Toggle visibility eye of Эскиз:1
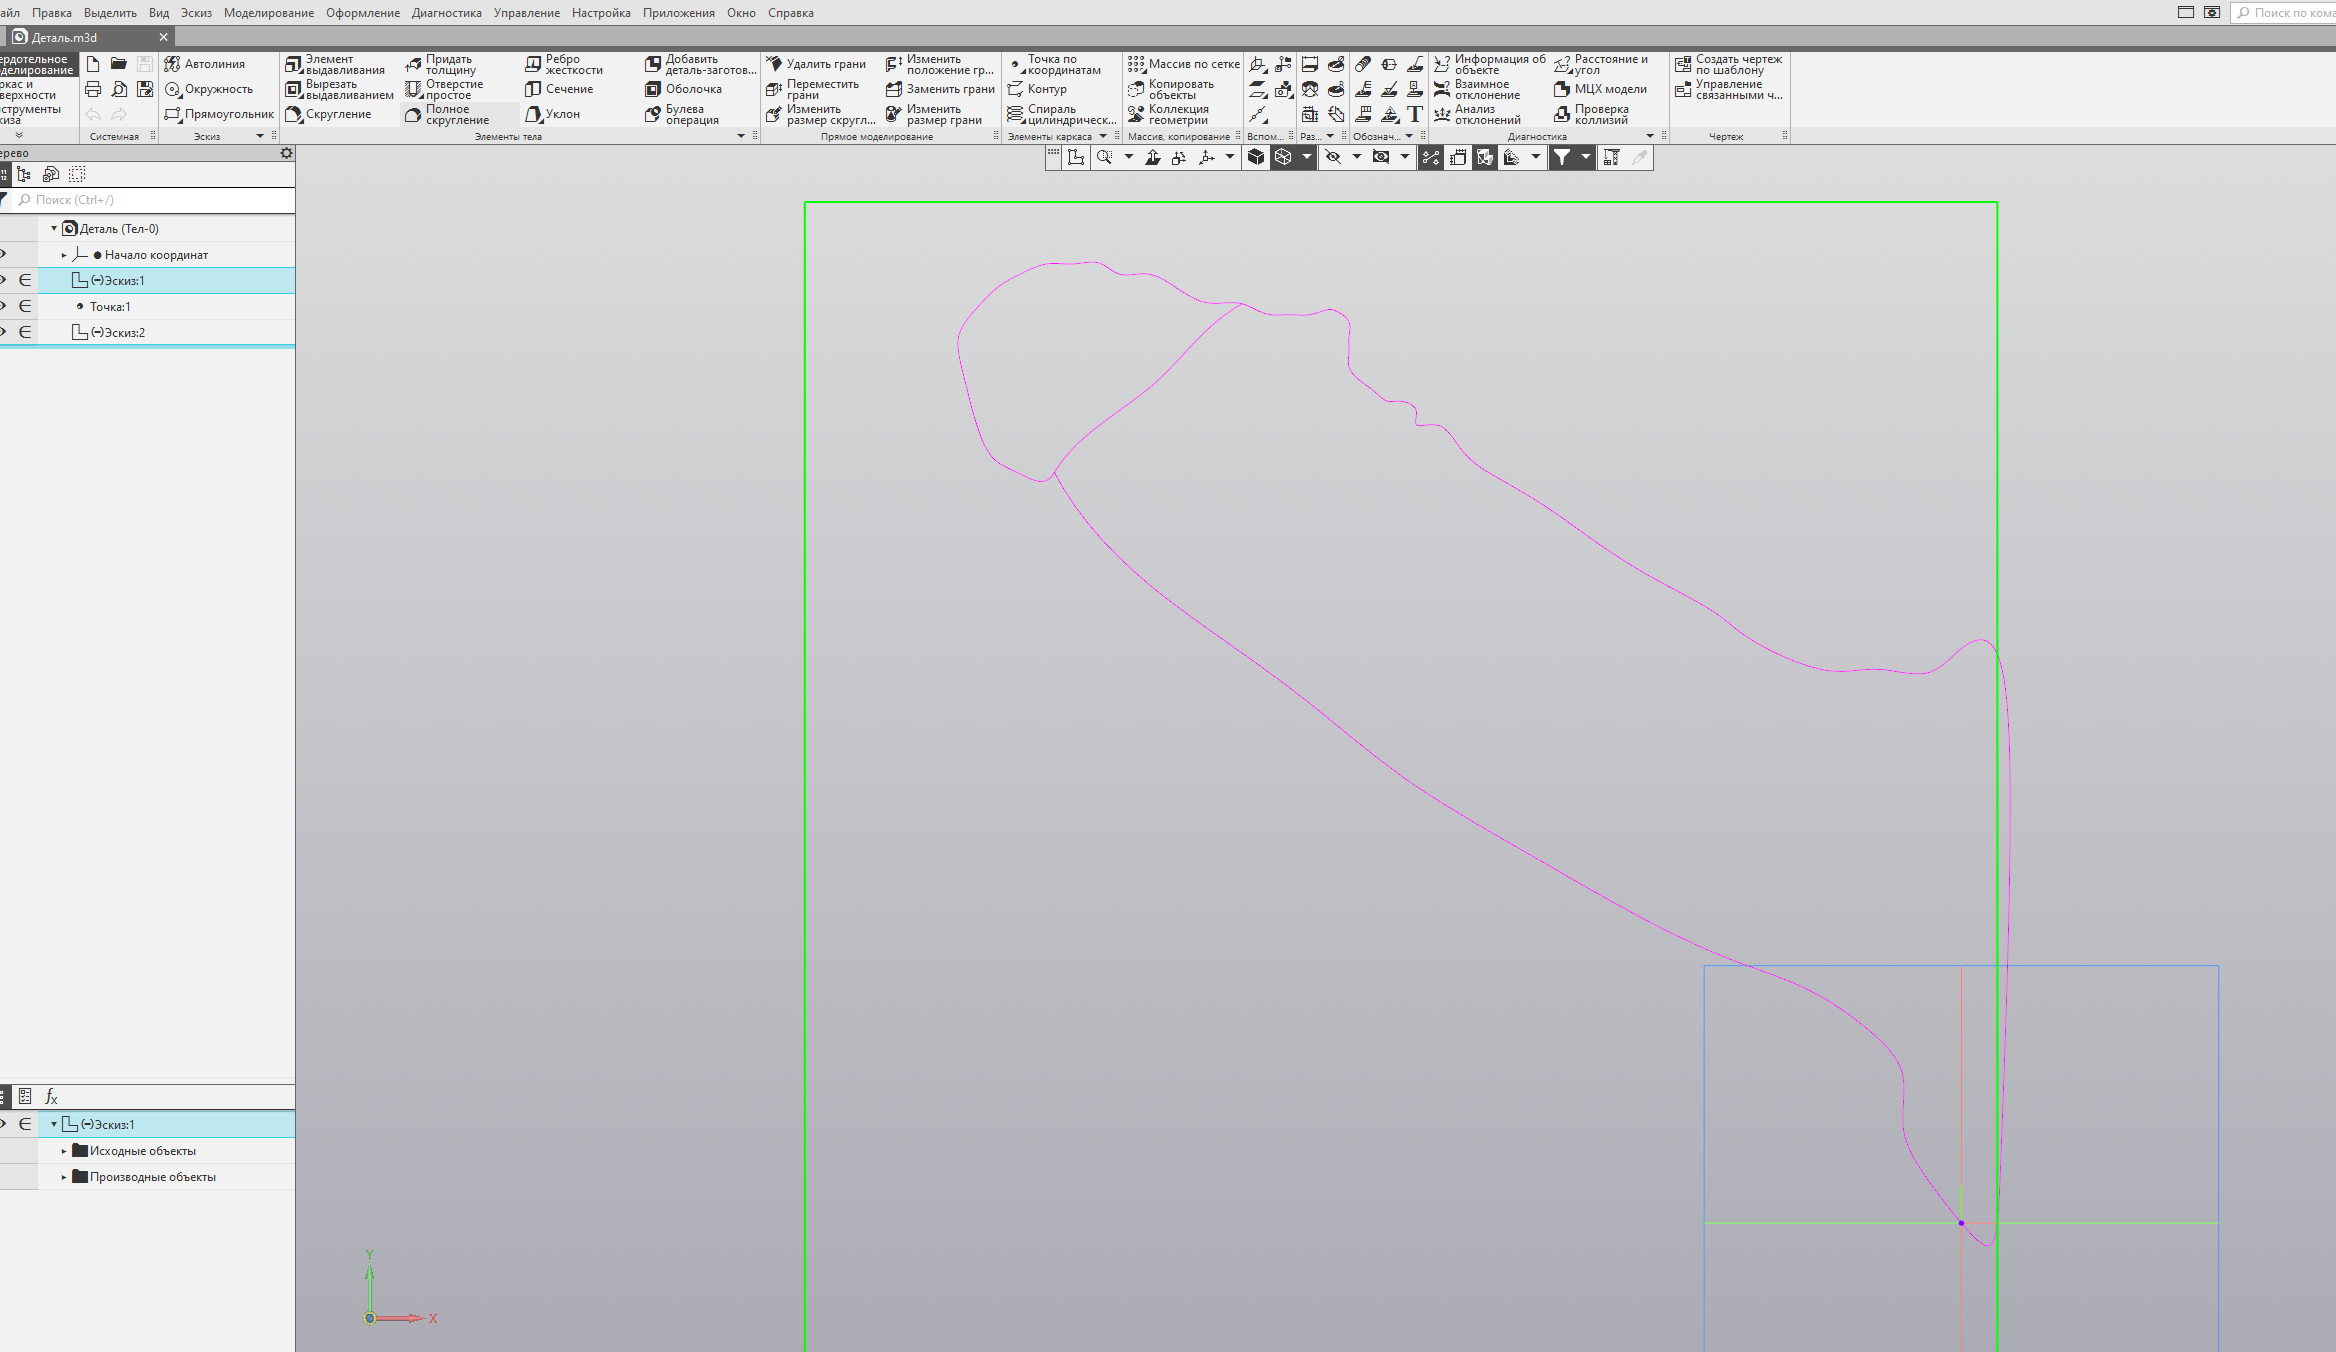This screenshot has height=1352, width=2336. tap(4, 280)
